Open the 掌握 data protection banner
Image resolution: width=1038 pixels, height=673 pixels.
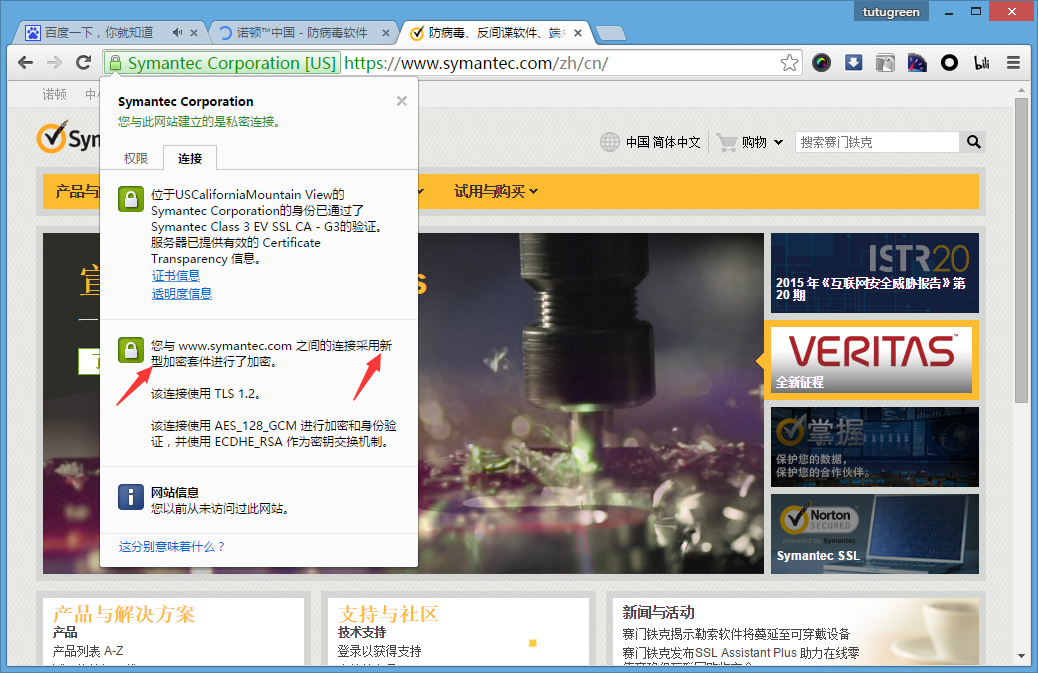(x=874, y=447)
